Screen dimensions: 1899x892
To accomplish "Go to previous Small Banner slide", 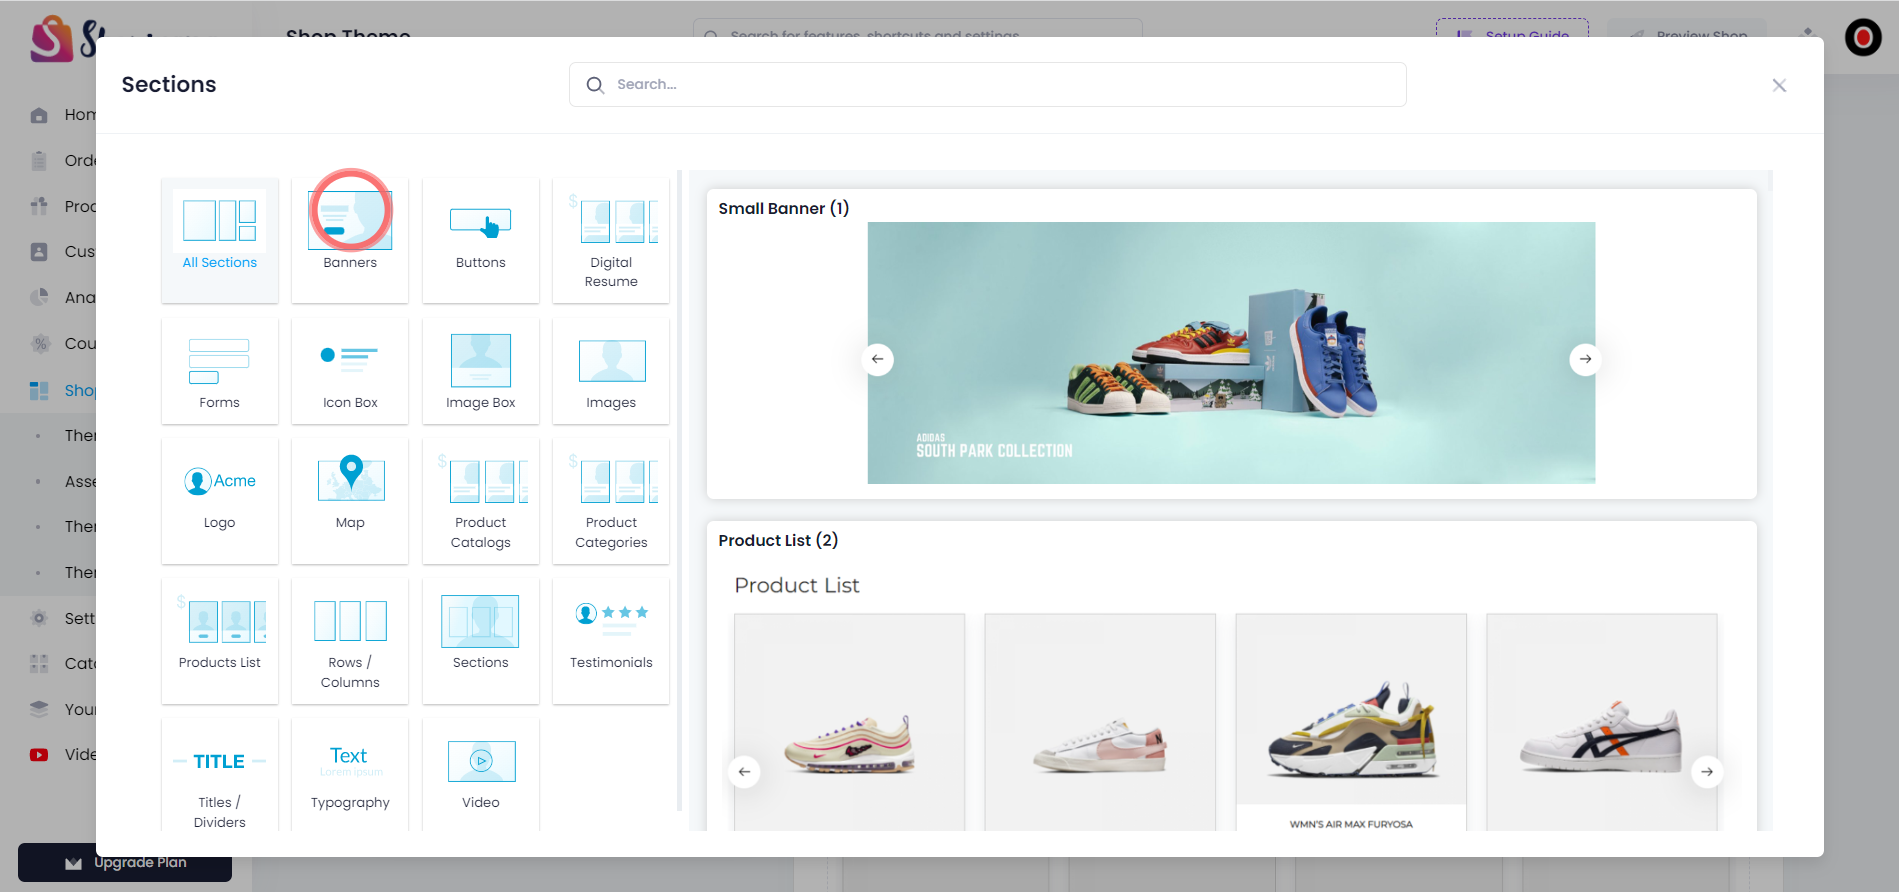I will pos(878,359).
